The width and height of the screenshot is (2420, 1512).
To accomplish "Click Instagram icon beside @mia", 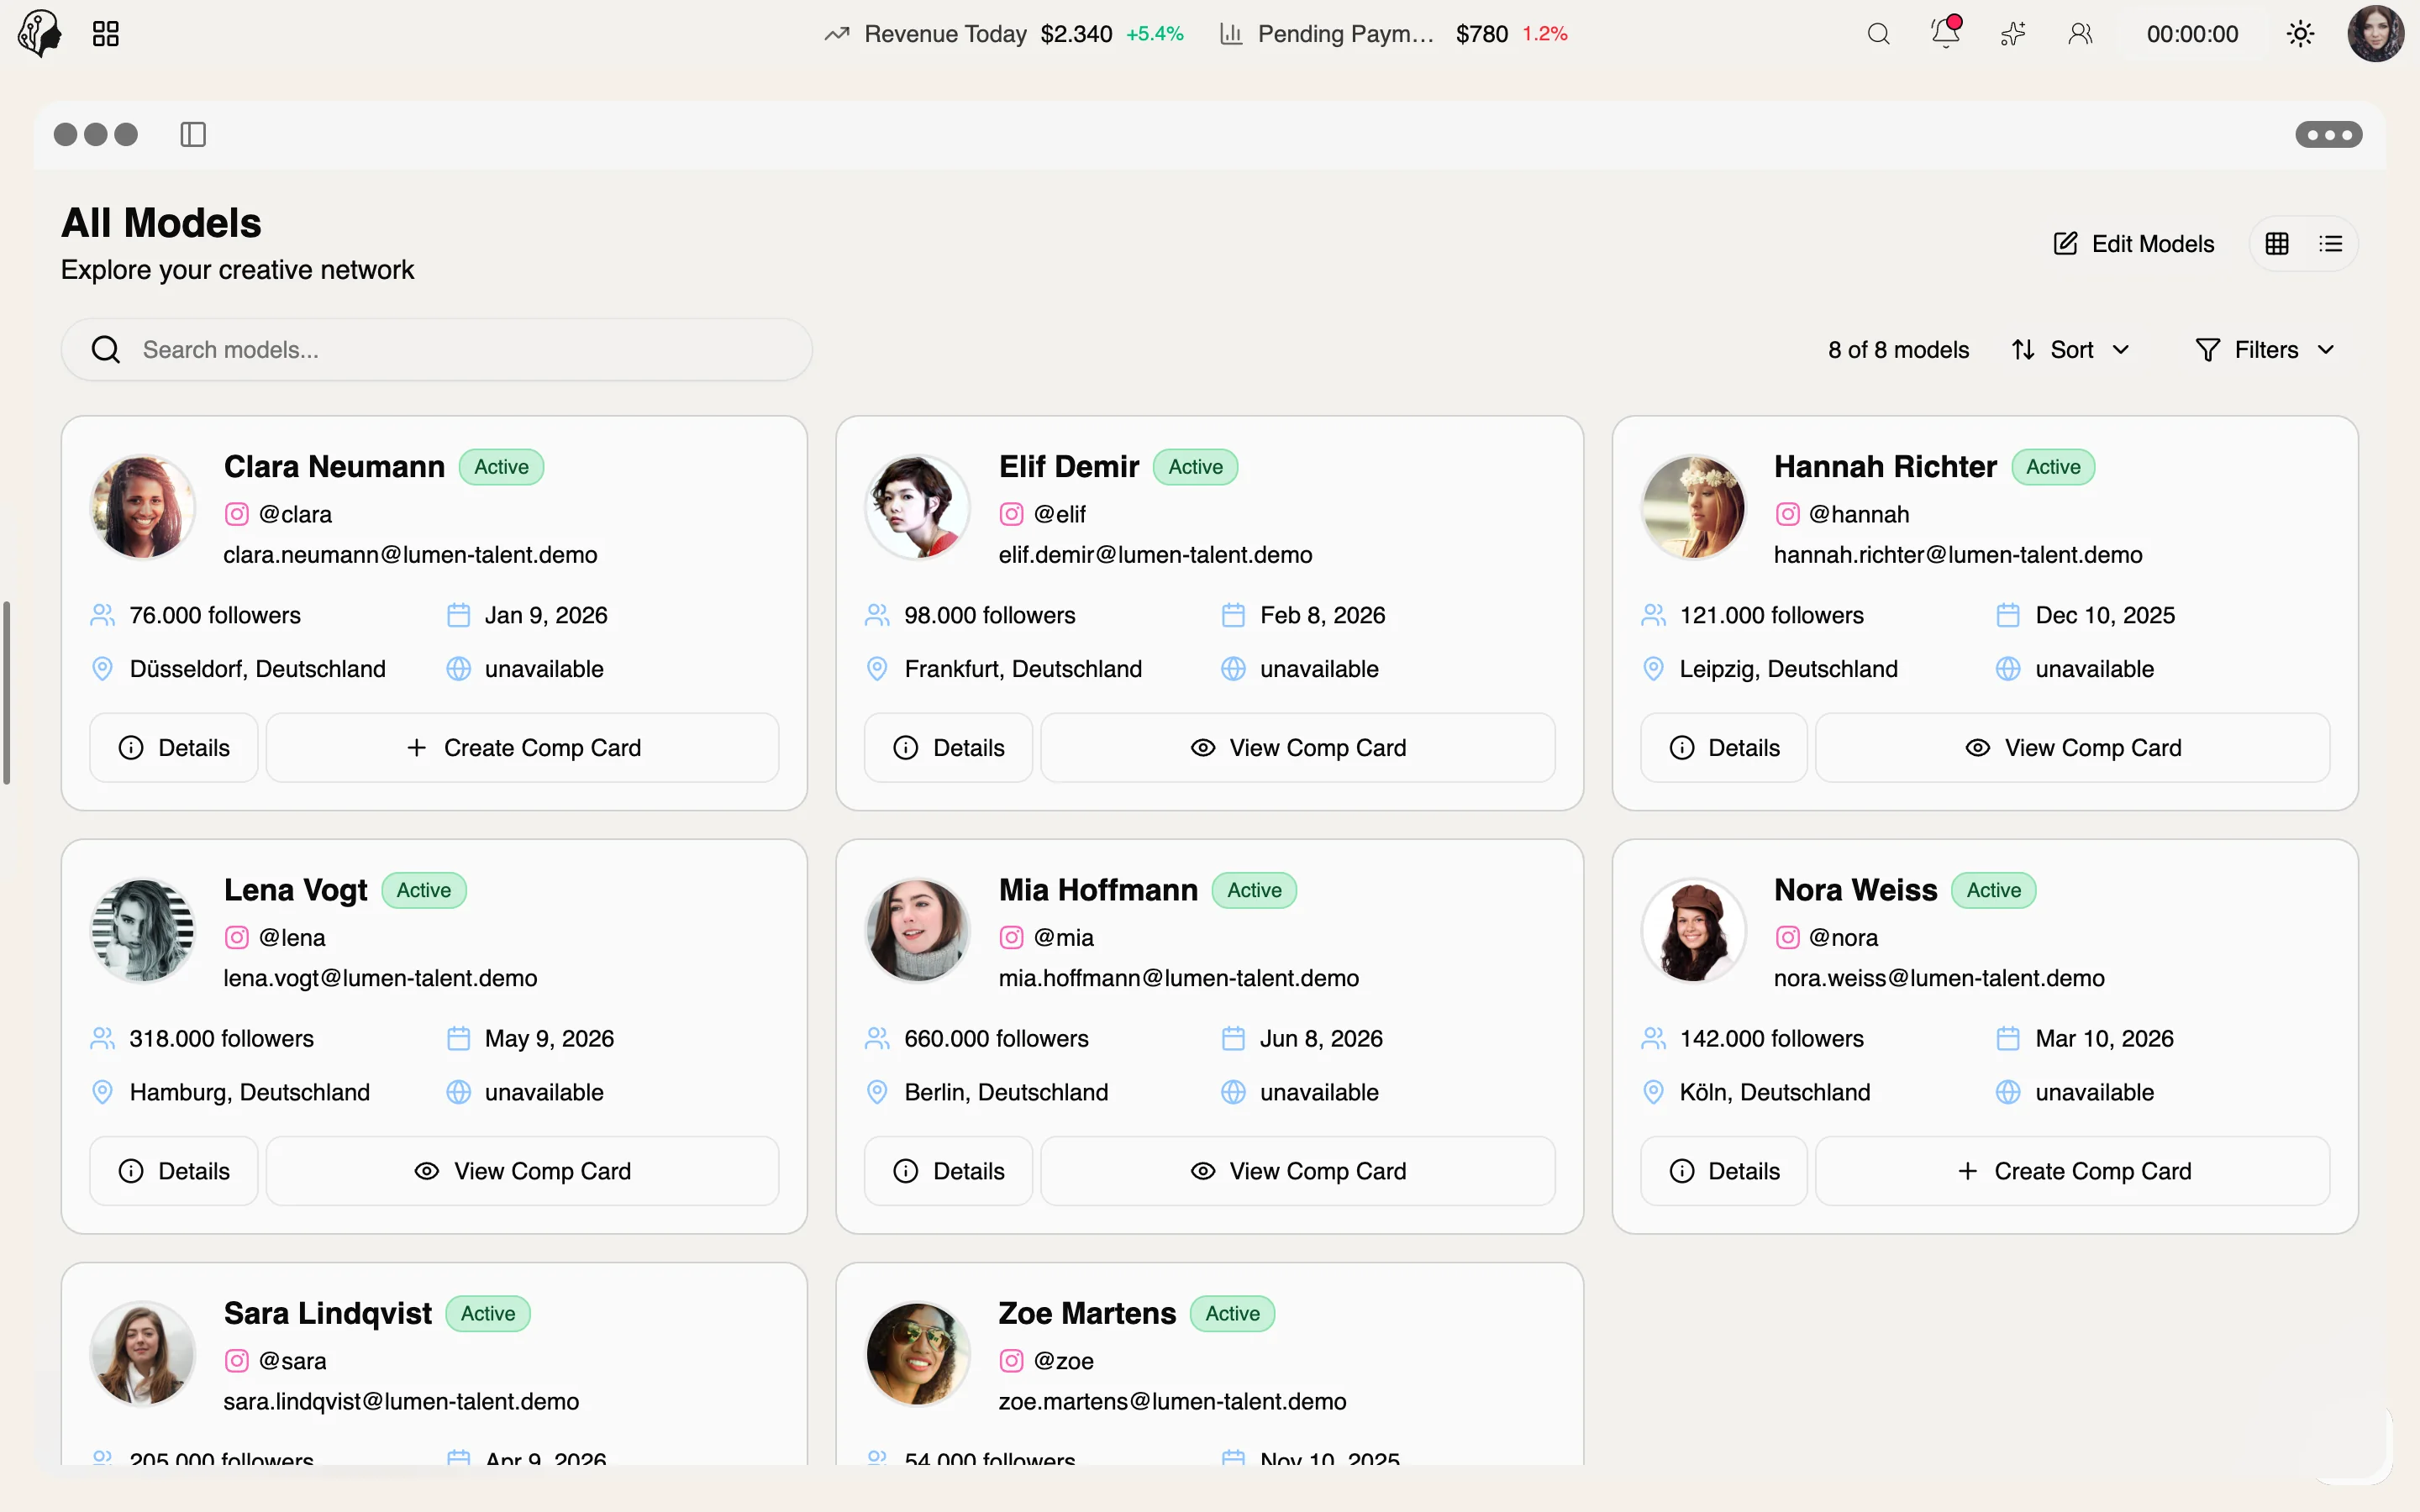I will 1011,937.
